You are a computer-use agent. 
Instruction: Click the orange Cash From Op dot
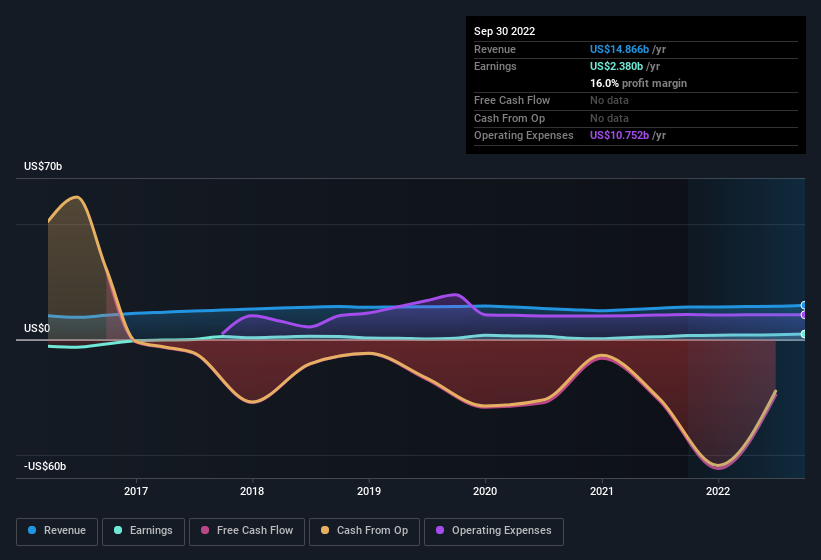click(325, 530)
